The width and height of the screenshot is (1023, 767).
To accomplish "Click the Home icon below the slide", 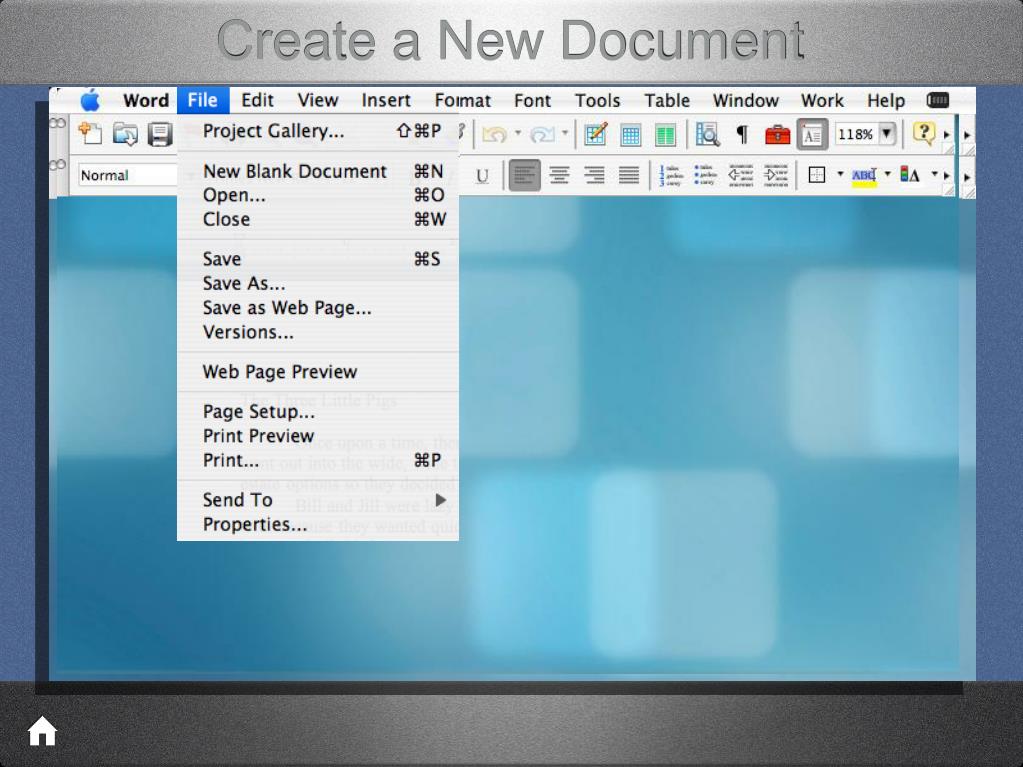I will tap(42, 731).
